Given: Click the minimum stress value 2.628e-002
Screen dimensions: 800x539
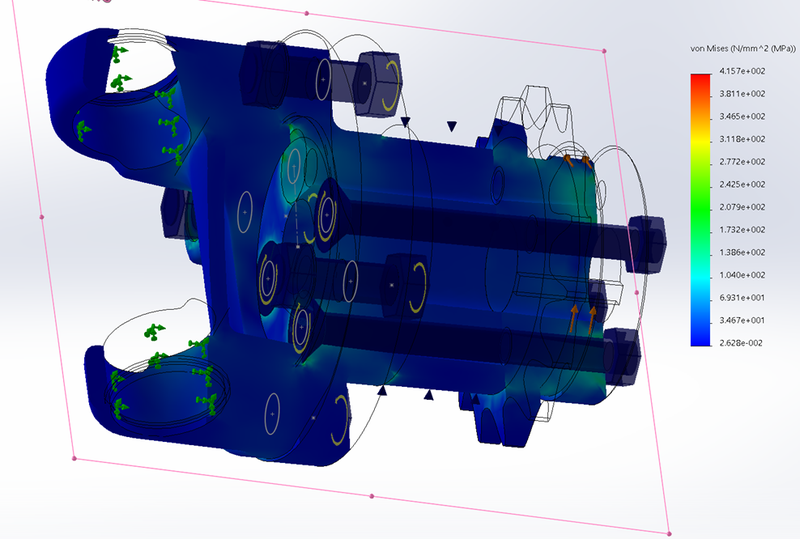Looking at the screenshot, I should (741, 343).
